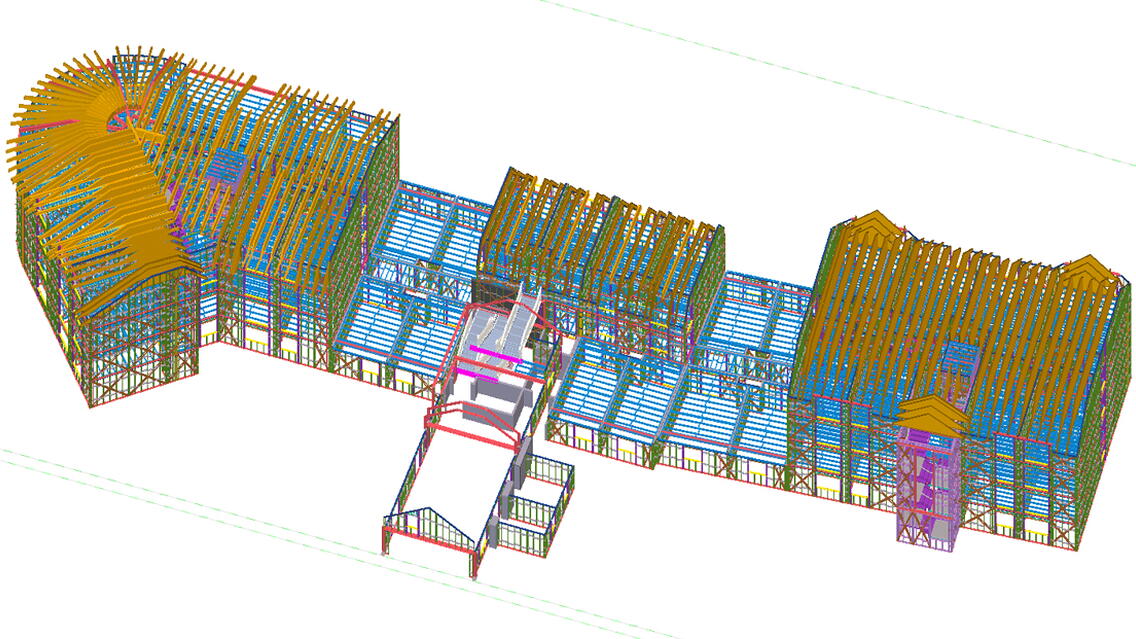Screen dimensions: 1136x639
Task: Select the pyramid roof cap on stair tower
Action: coord(931,413)
